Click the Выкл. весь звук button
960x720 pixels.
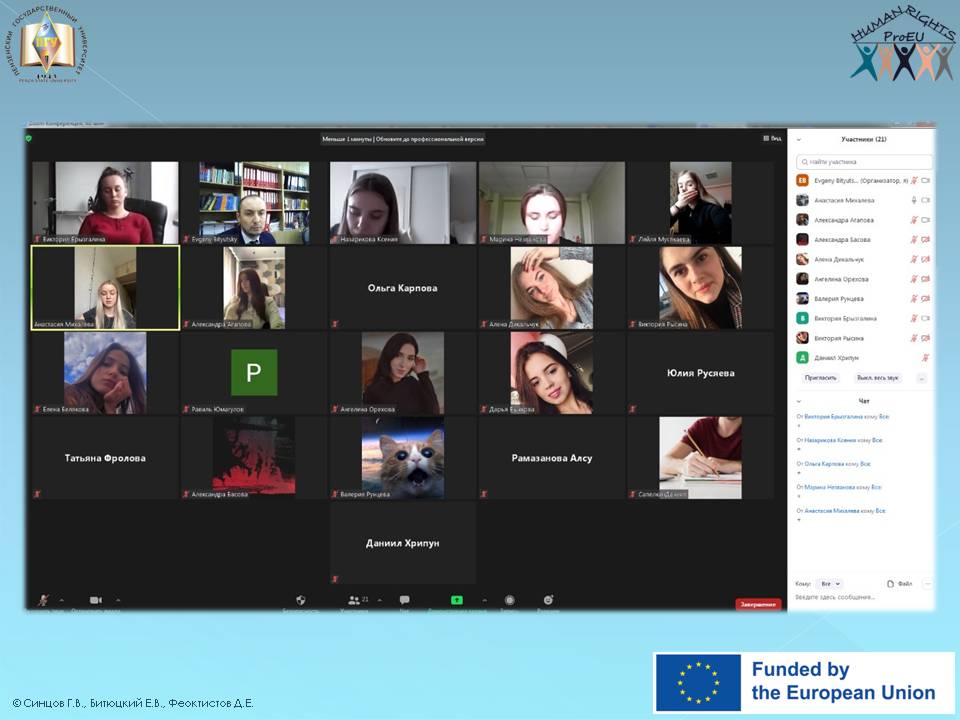(877, 378)
